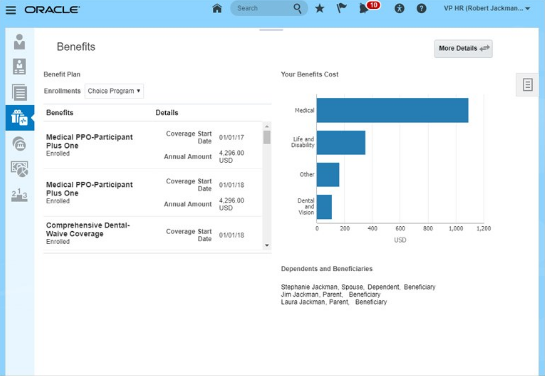Image resolution: width=545 pixels, height=376 pixels.
Task: Open the VP HR Robert Jackman user menu
Action: [x=487, y=8]
